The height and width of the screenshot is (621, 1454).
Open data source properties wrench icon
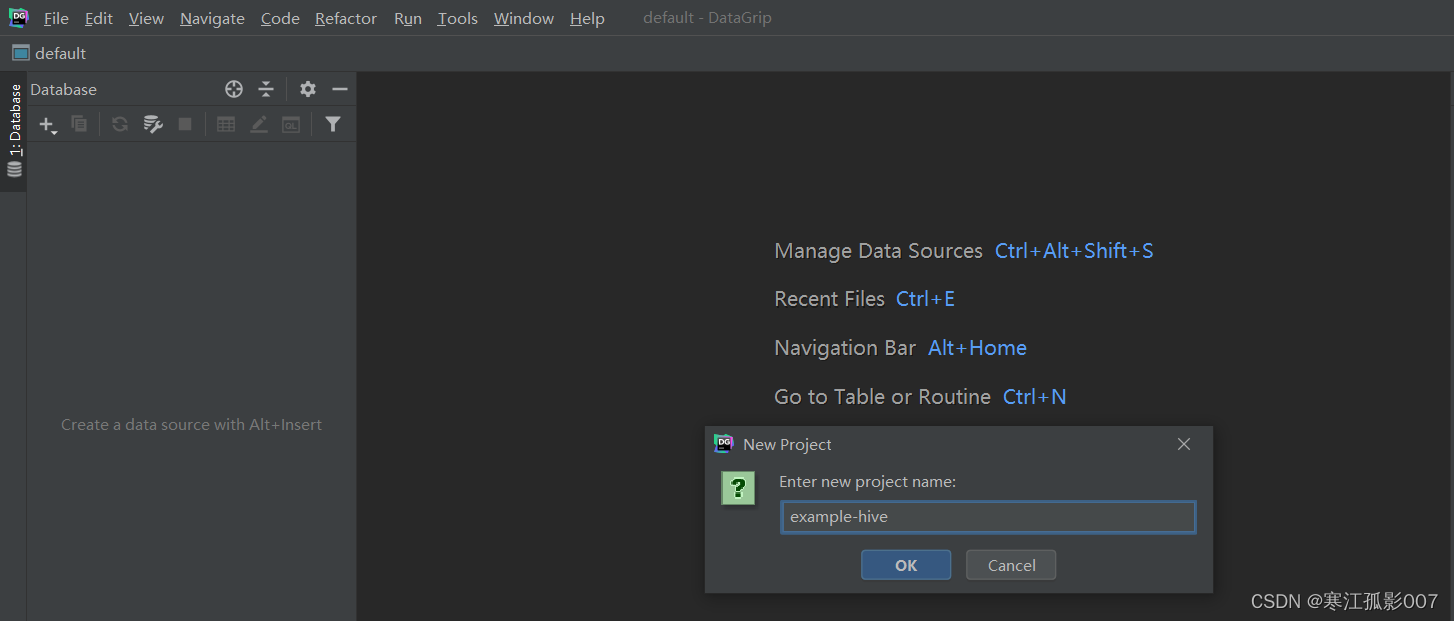(x=153, y=124)
